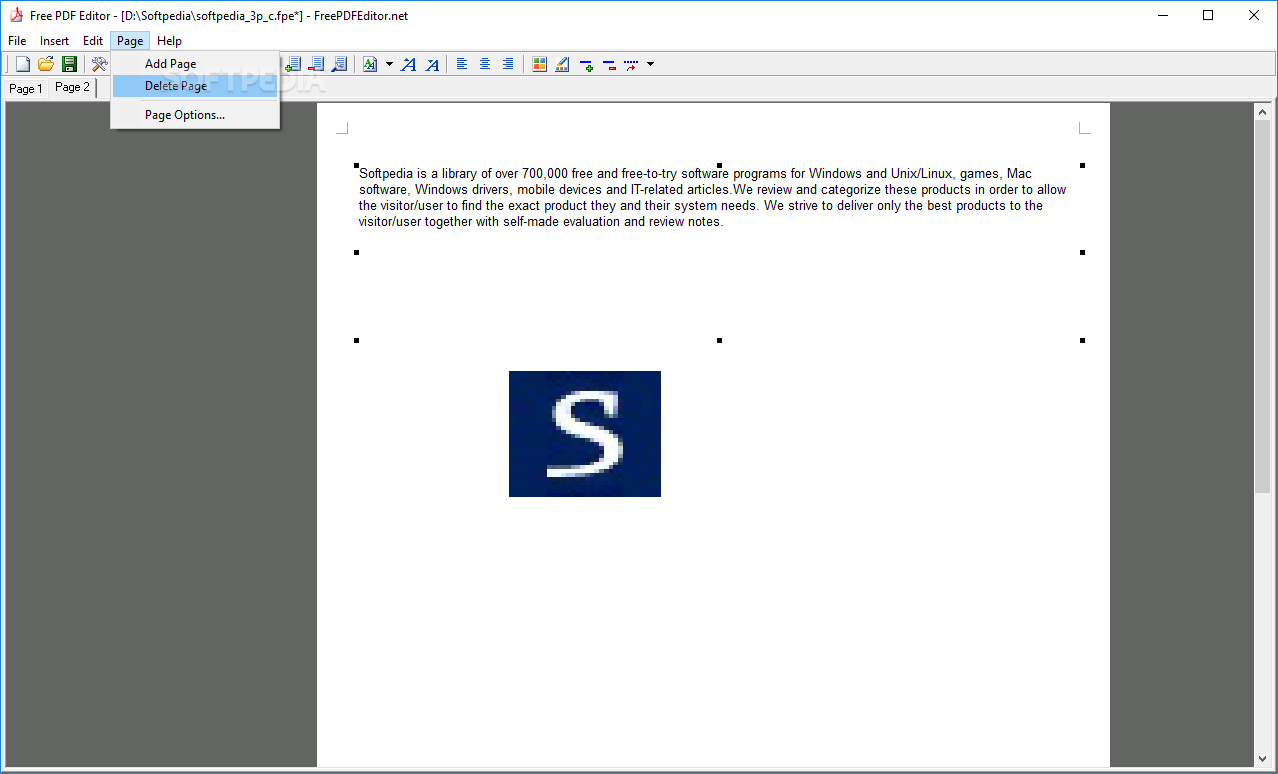Open Page Options... from the menu
The height and width of the screenshot is (774, 1278).
195,115
